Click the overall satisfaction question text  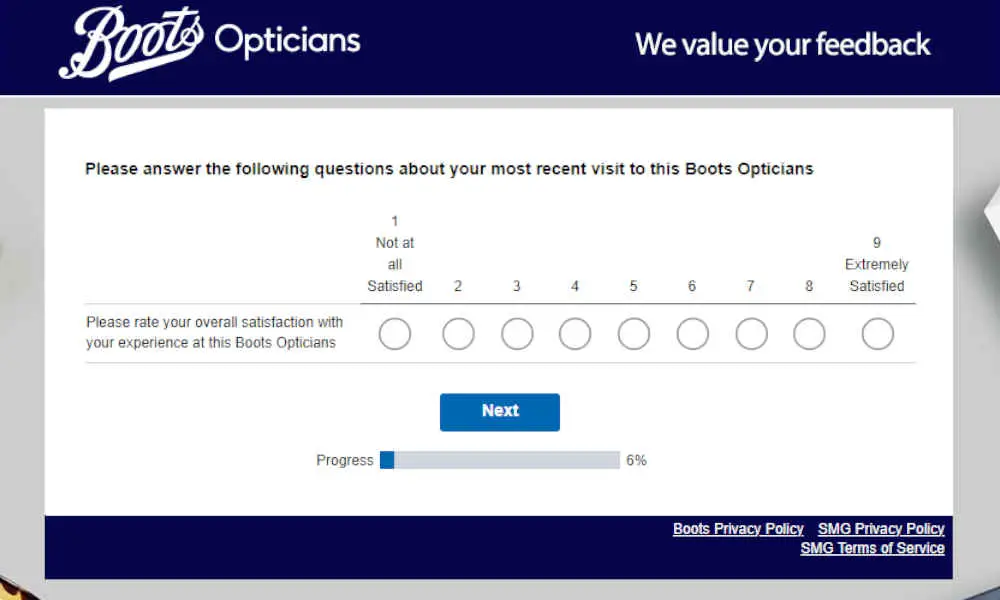coord(214,332)
